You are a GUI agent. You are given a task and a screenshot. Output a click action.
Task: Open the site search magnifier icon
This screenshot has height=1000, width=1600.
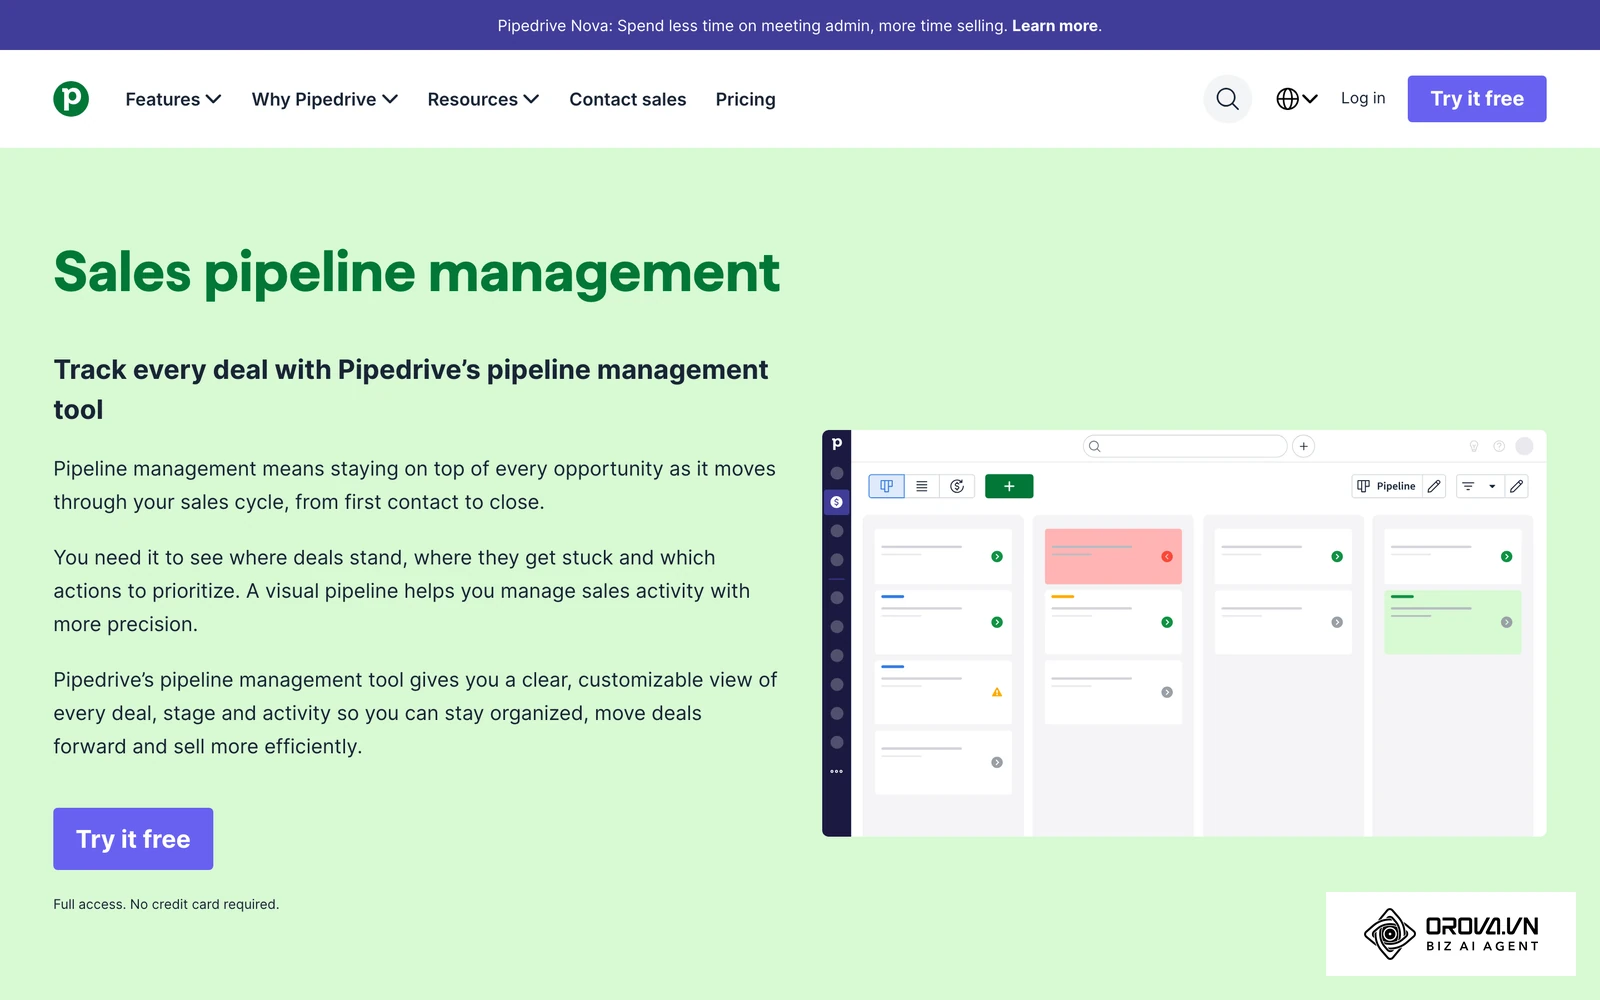[x=1227, y=99]
